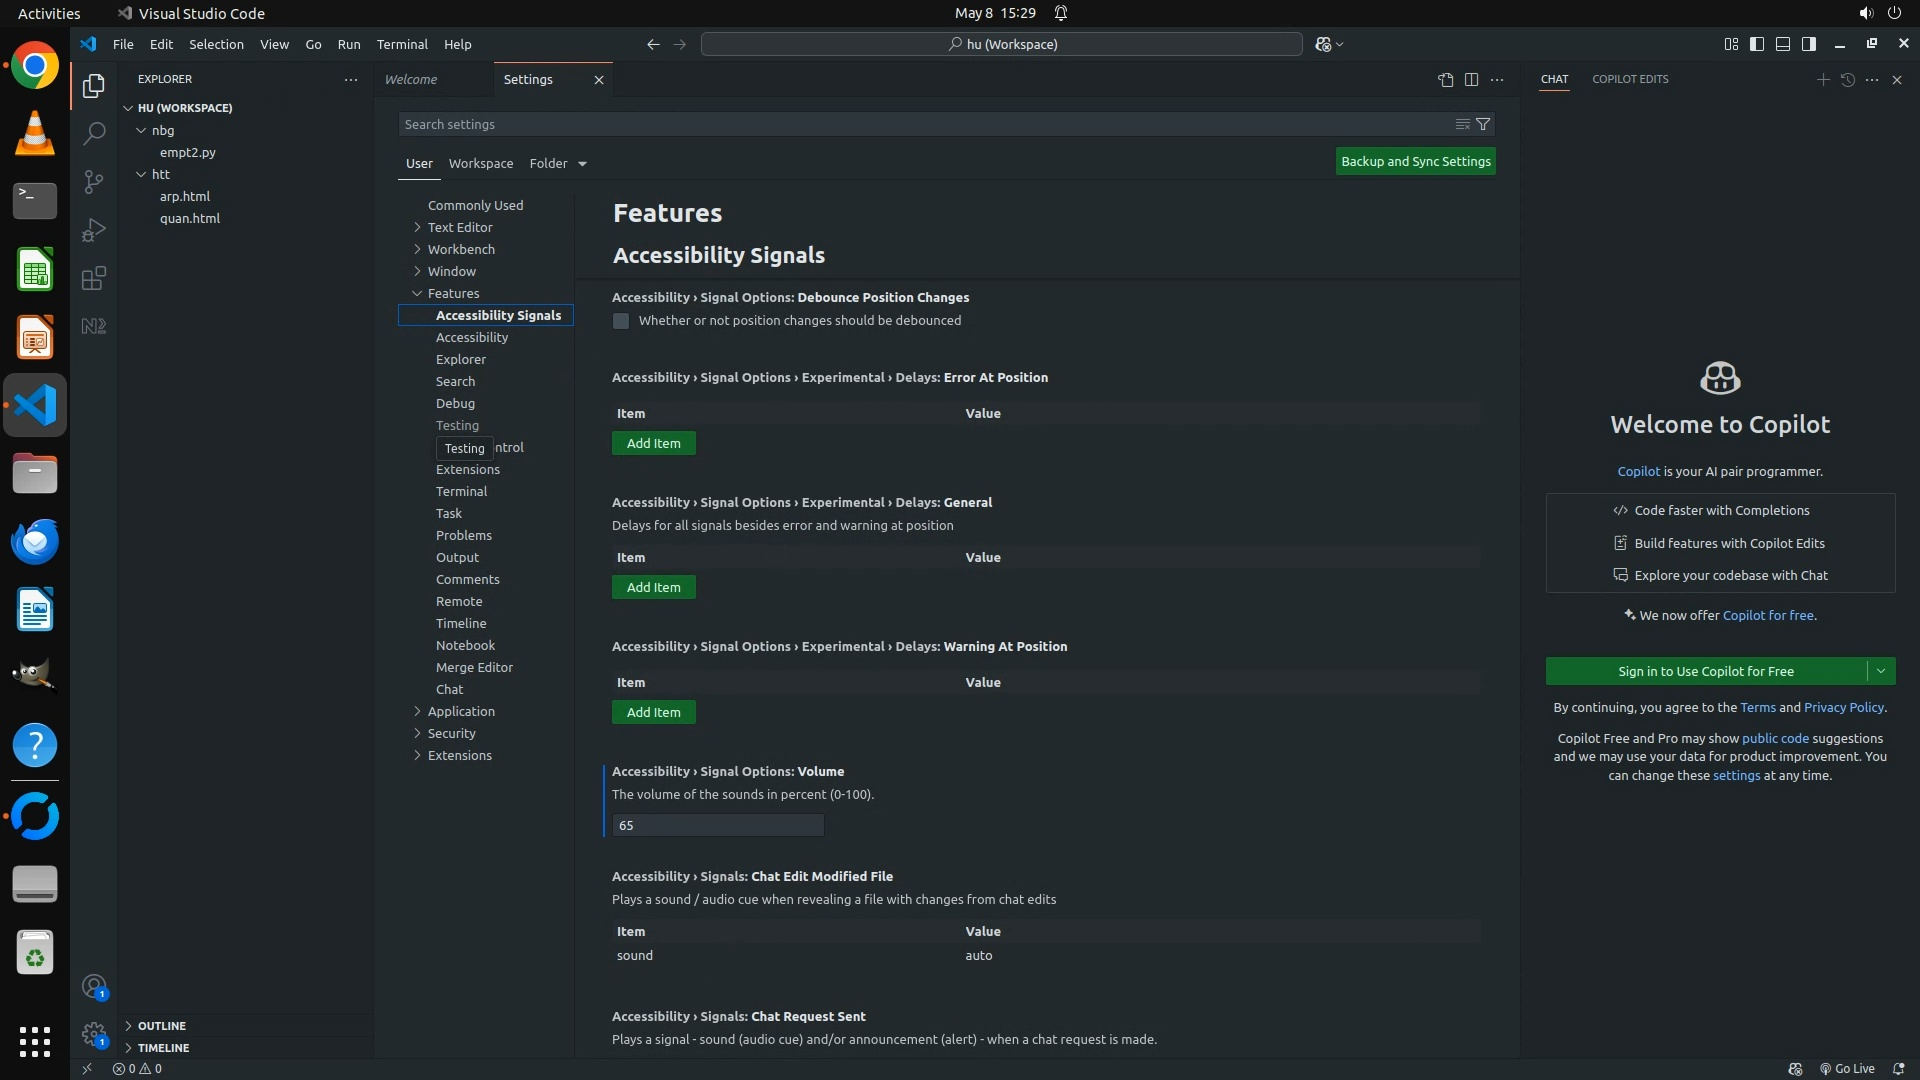Click the settings filter funnel icon

pyautogui.click(x=1483, y=124)
